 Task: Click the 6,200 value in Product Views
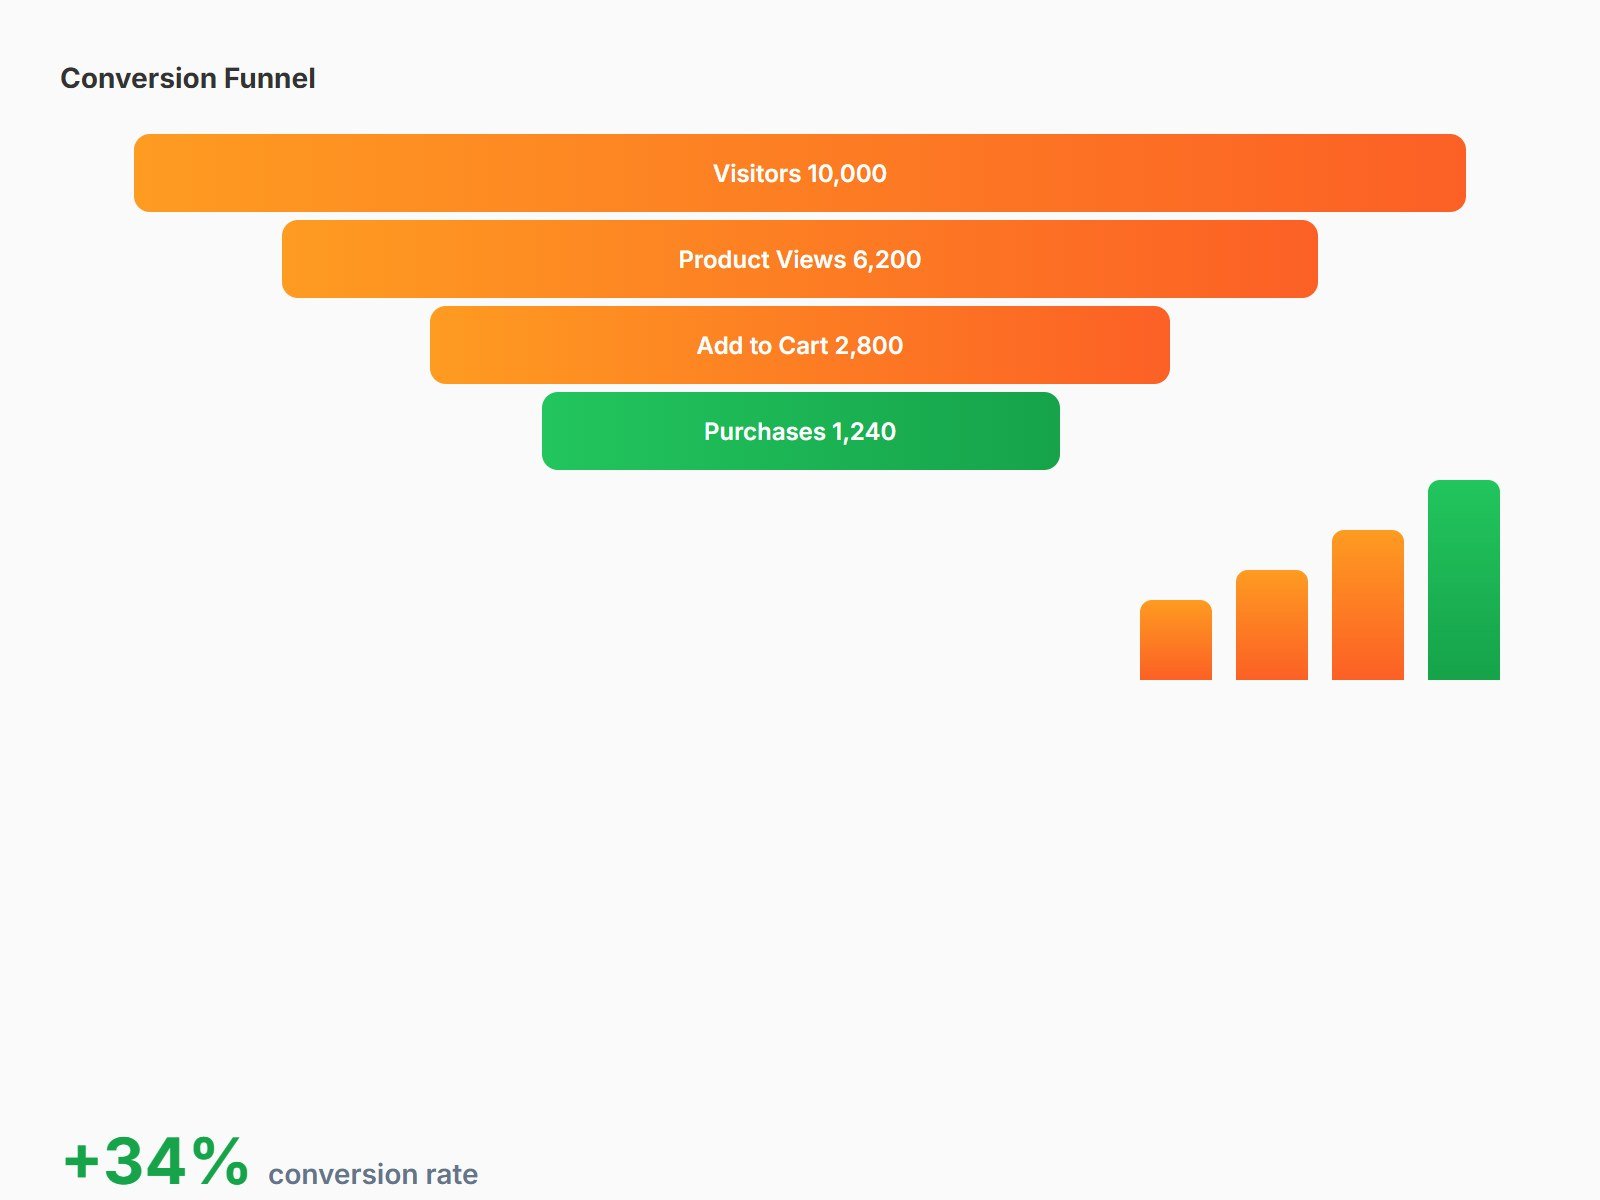(x=887, y=260)
